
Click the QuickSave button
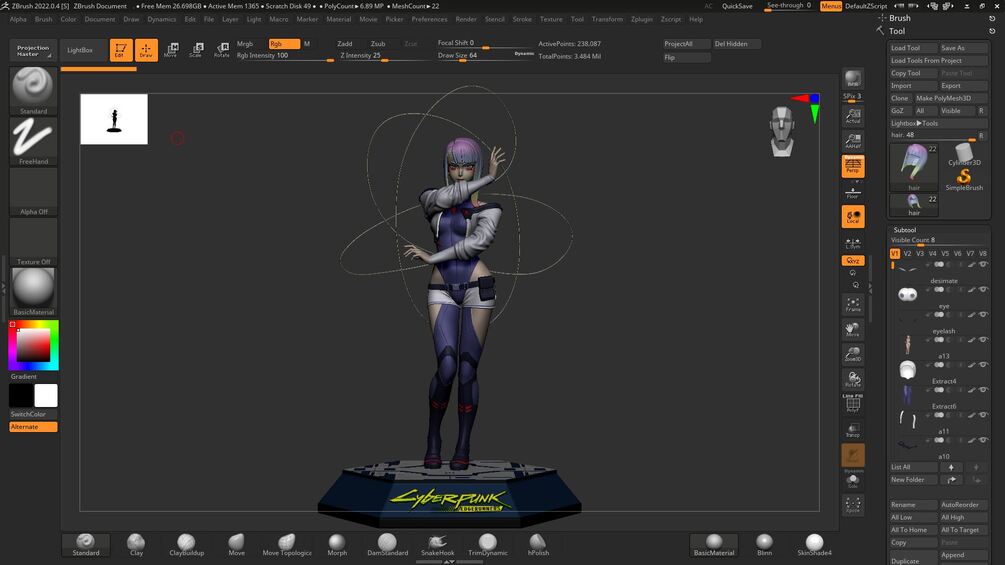point(737,6)
